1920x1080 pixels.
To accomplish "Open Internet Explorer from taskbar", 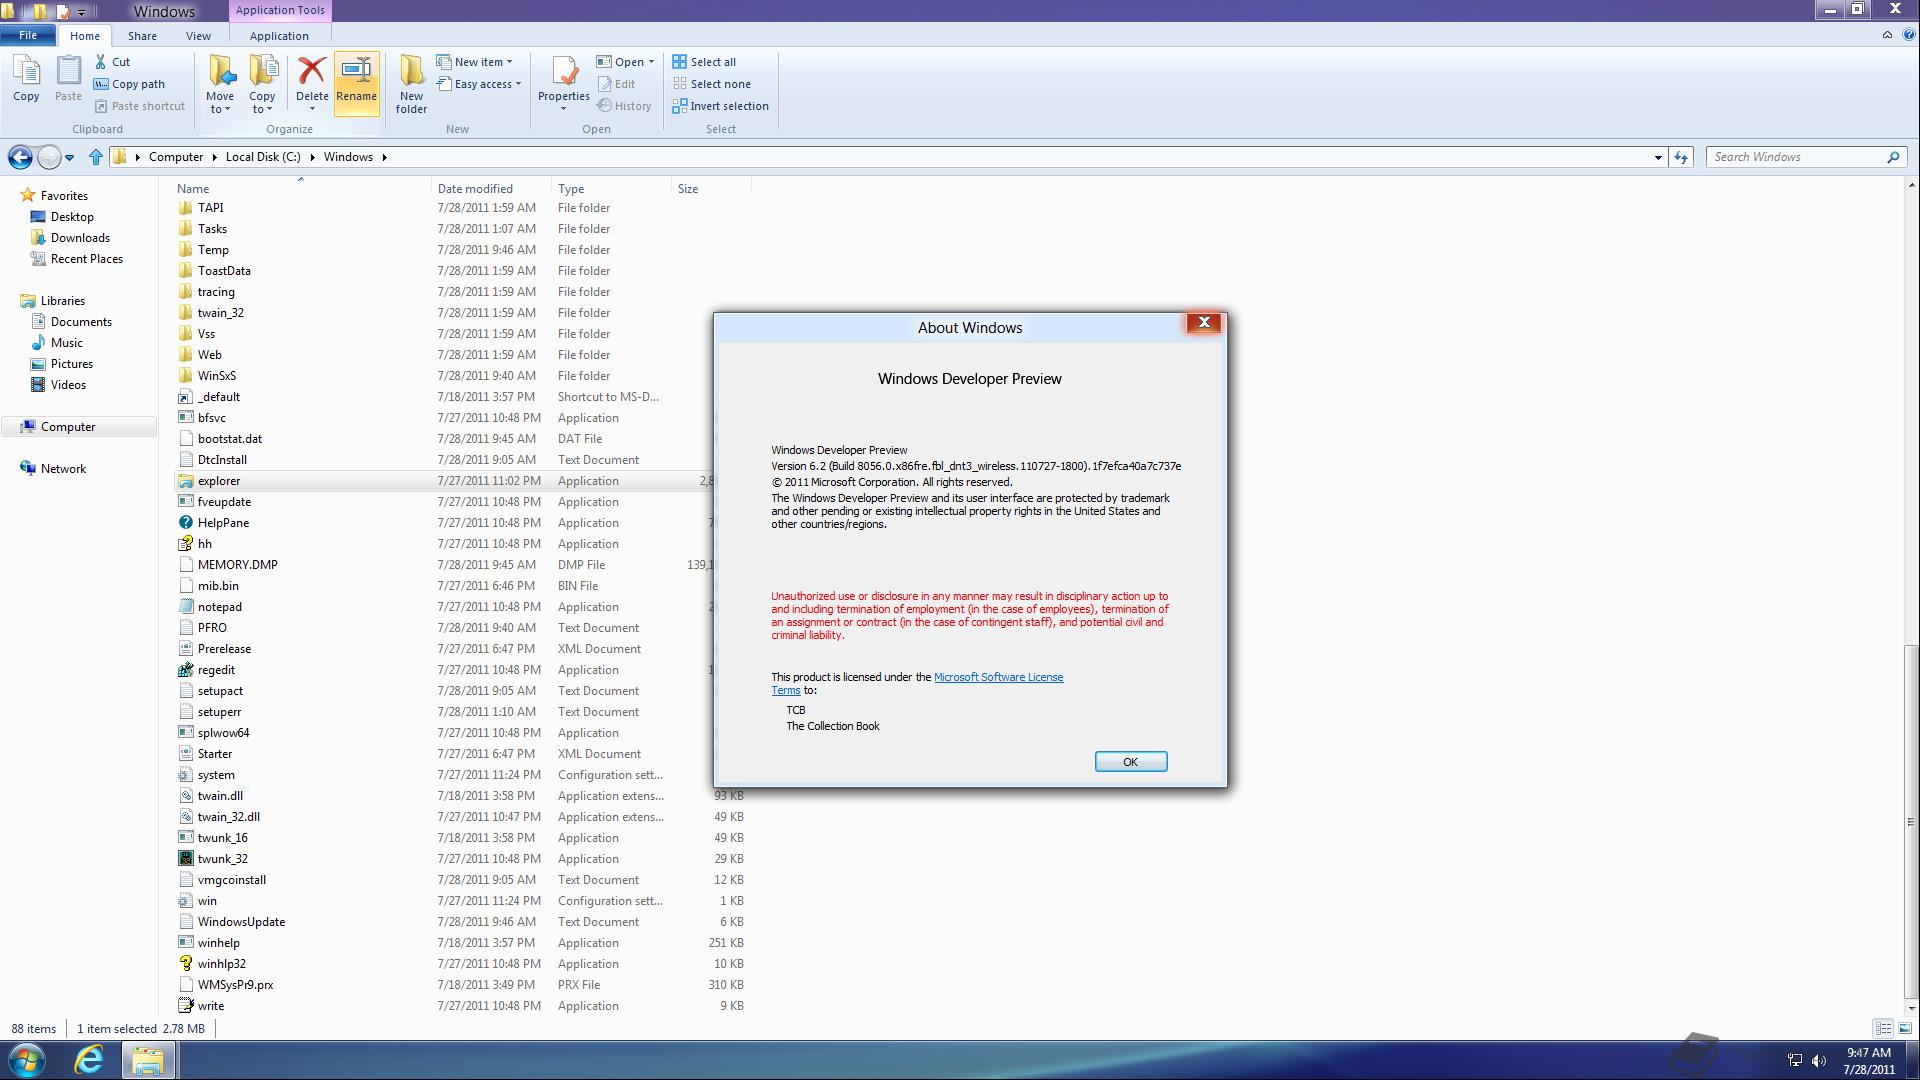I will 89,1059.
